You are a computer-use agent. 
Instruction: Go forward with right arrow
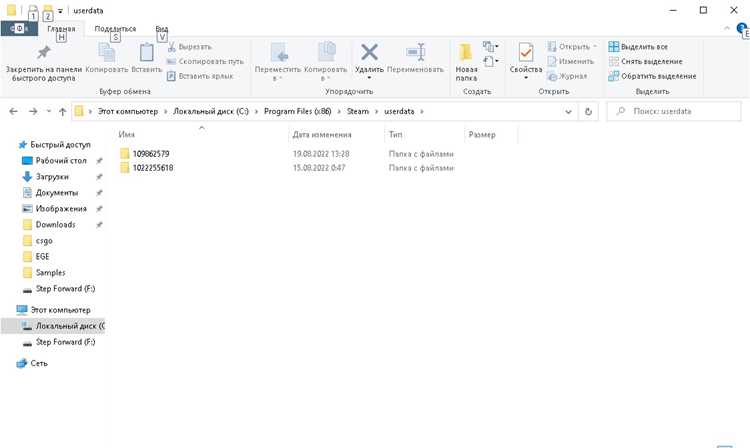pyautogui.click(x=33, y=111)
